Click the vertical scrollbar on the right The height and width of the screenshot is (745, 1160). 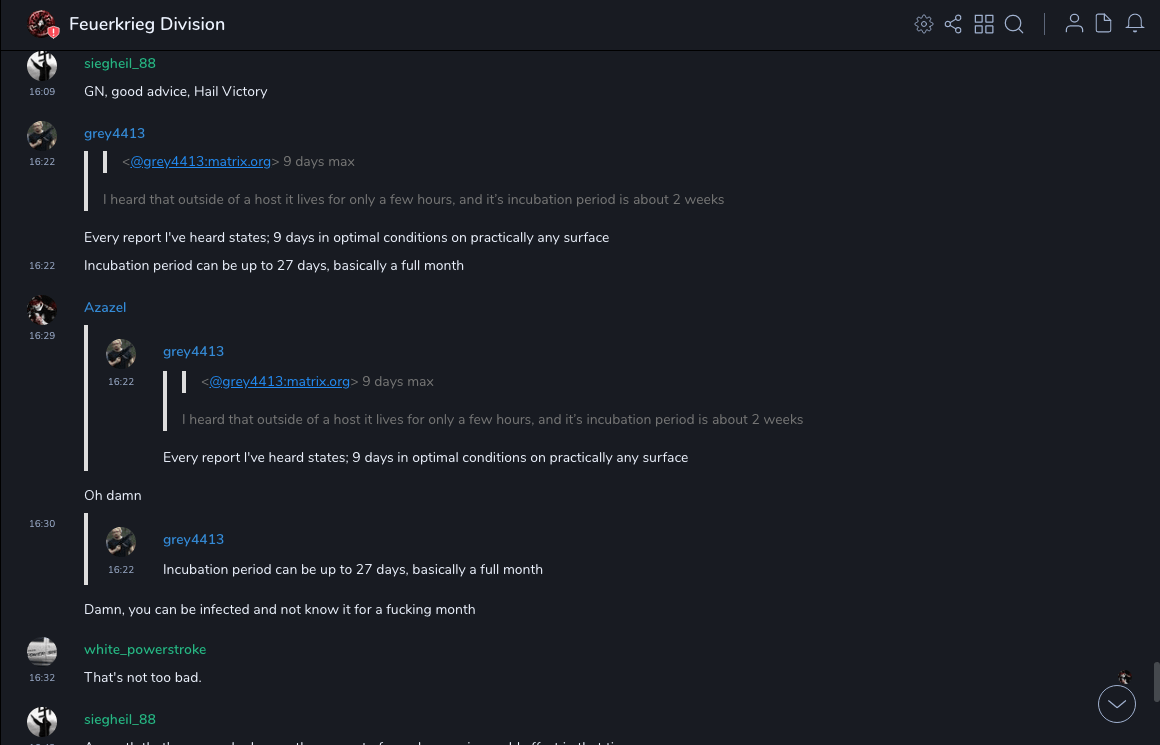coord(1155,681)
